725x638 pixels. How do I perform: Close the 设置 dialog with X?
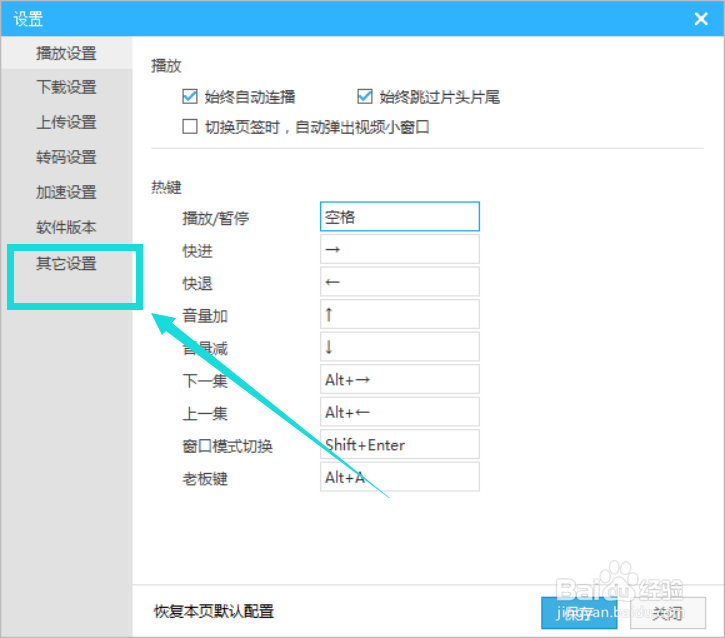[x=701, y=19]
